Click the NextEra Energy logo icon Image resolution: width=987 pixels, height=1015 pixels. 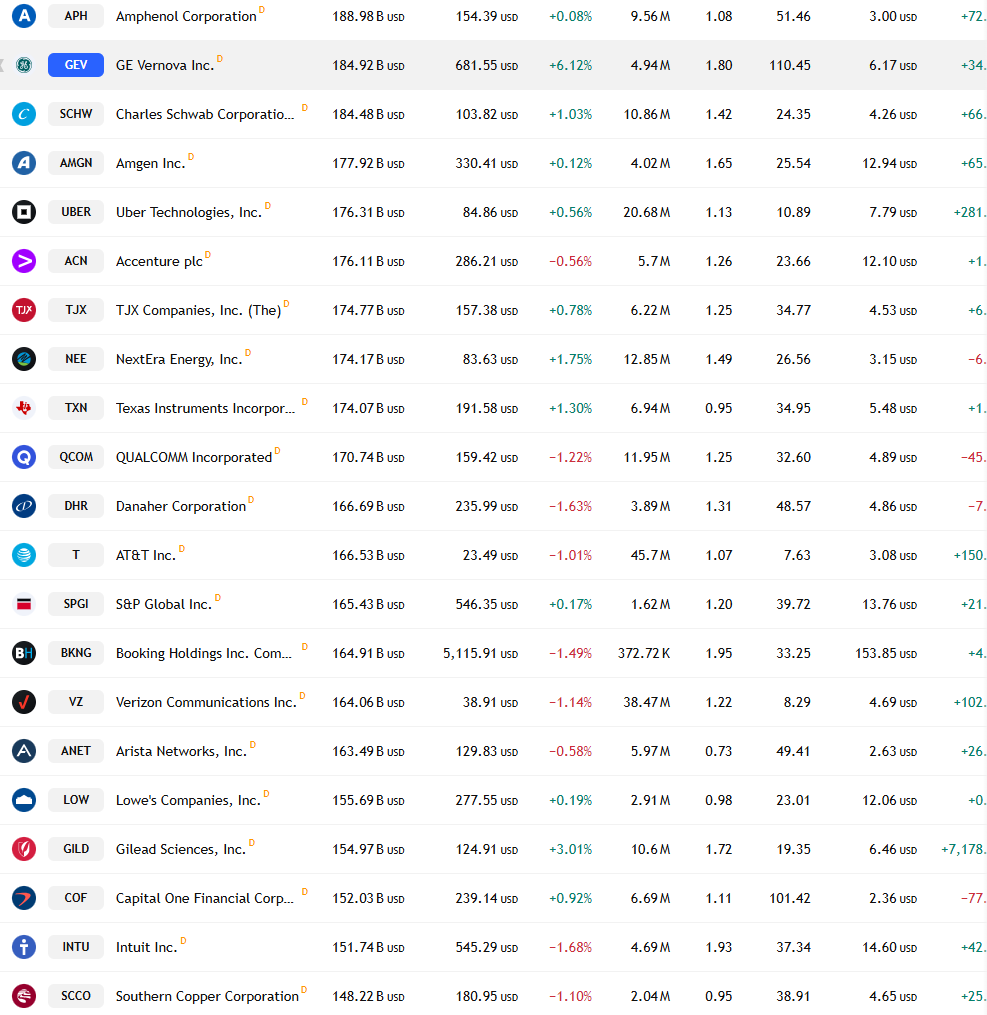[x=24, y=359]
